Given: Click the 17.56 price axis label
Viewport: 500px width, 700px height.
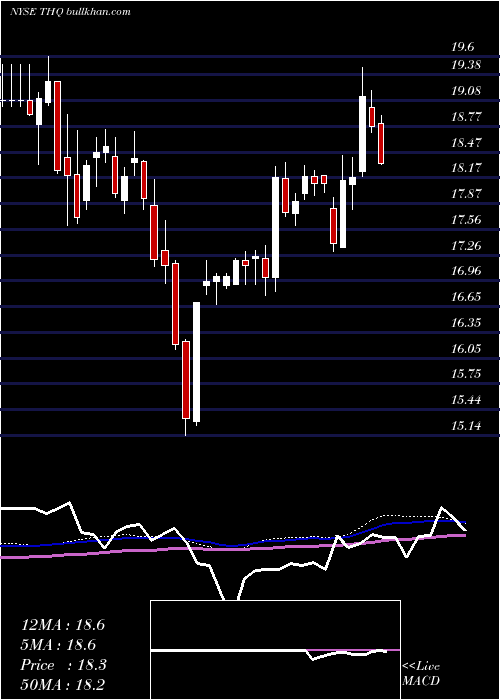Looking at the screenshot, I should [x=466, y=219].
